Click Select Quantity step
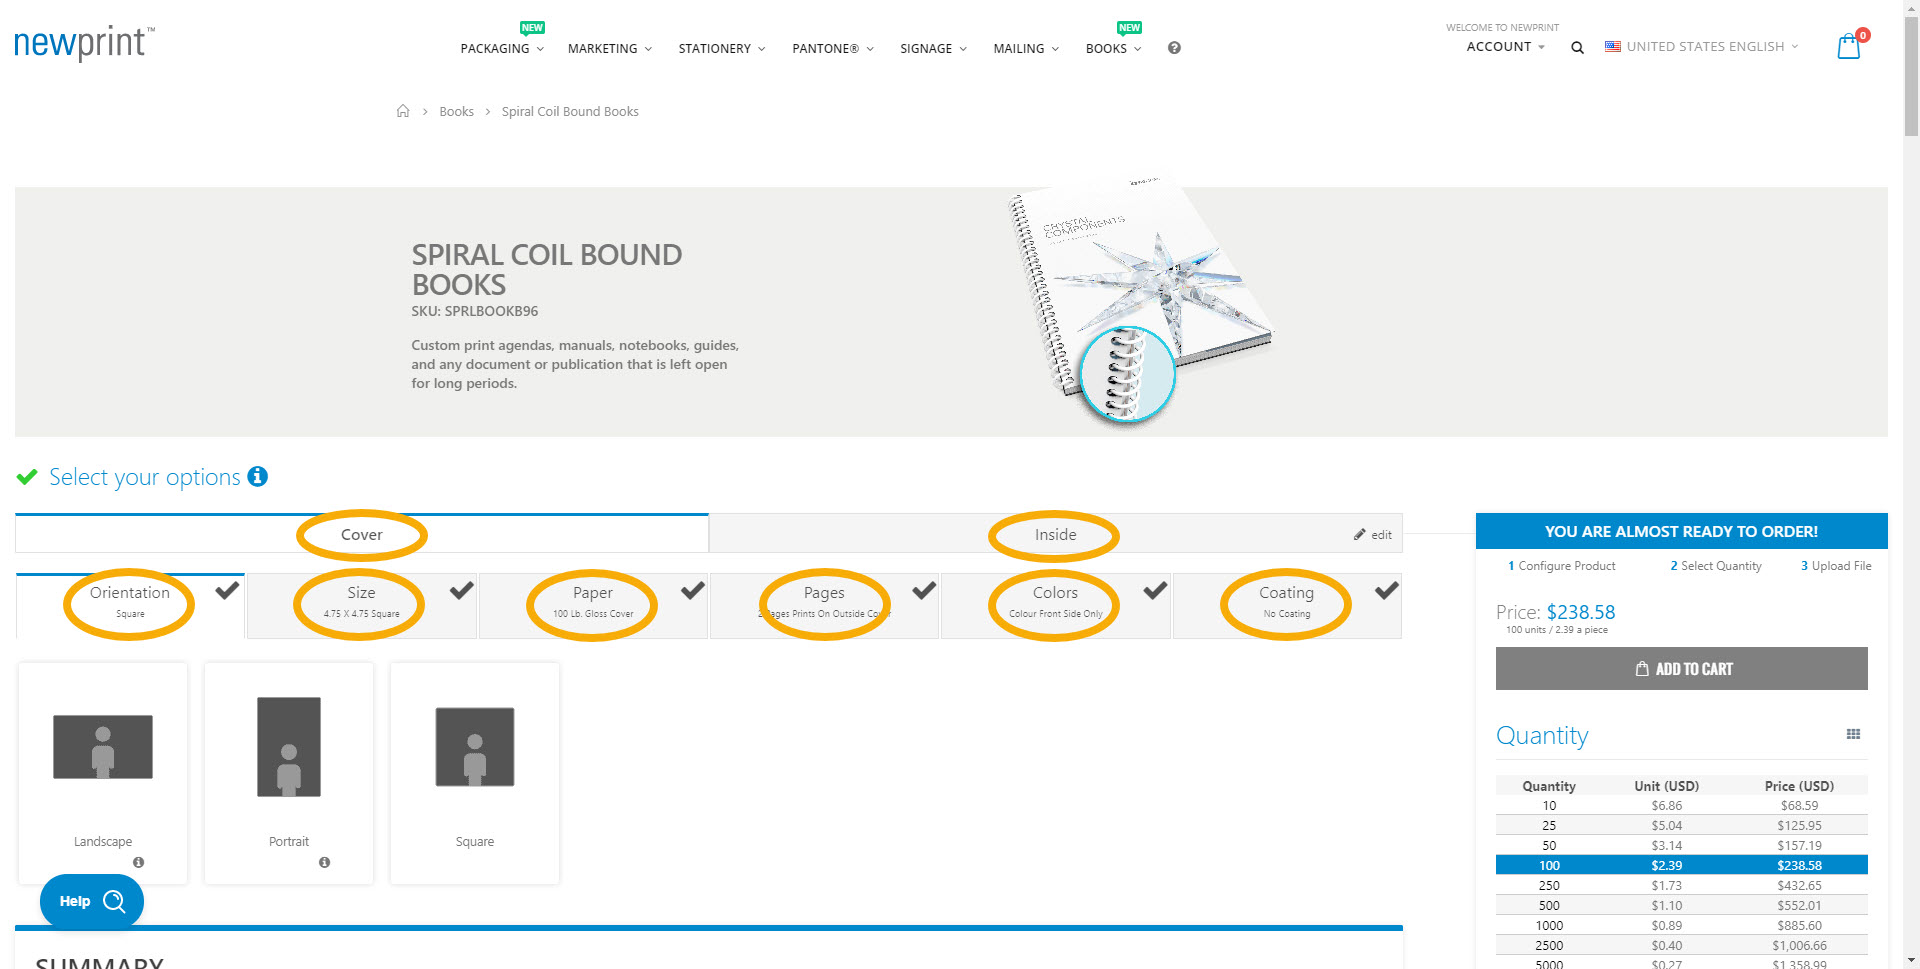 [x=1716, y=566]
